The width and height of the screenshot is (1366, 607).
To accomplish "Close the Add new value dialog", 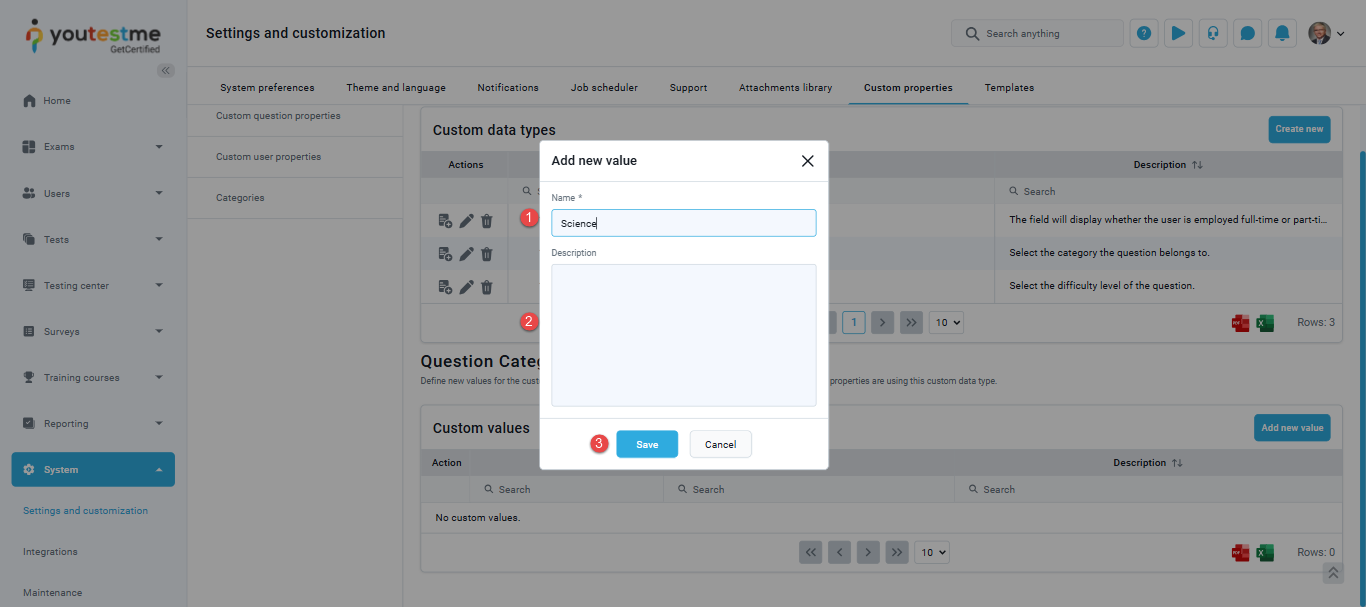I will point(807,161).
